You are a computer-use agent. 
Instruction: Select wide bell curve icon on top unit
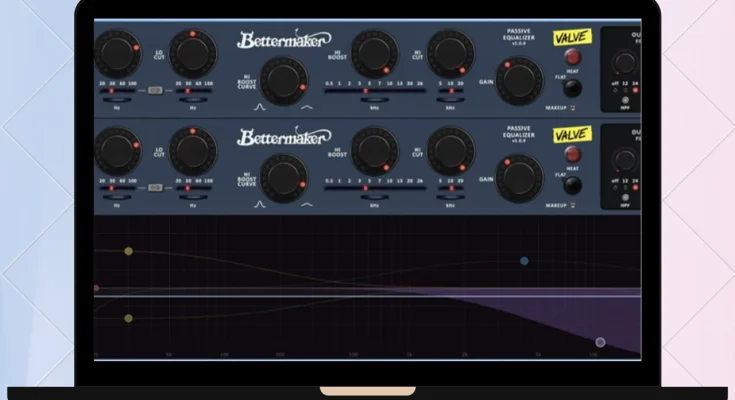(306, 107)
